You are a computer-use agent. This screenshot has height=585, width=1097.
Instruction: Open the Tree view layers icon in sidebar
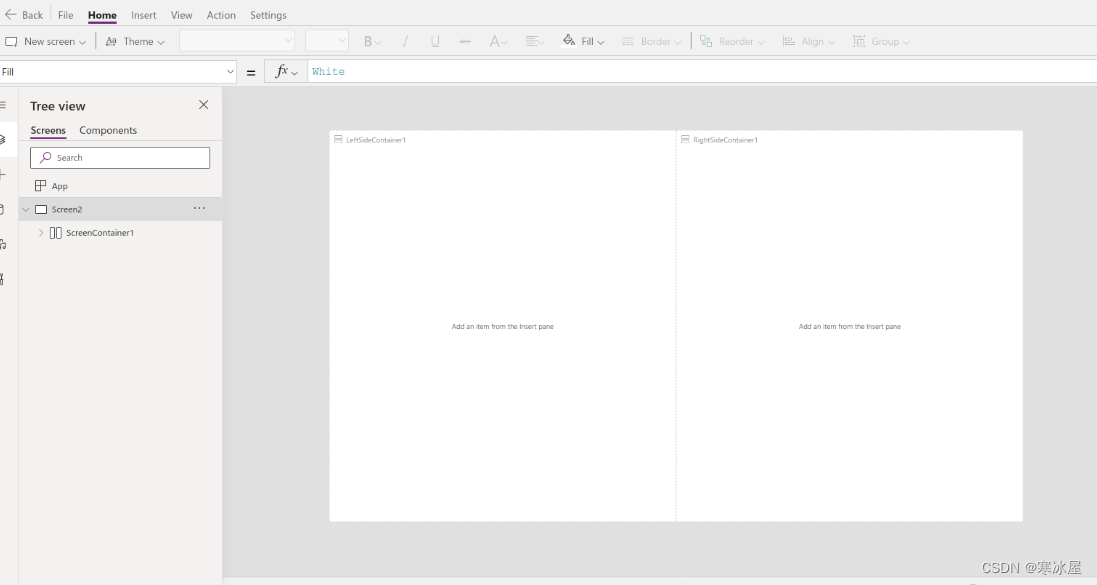(x=3, y=139)
